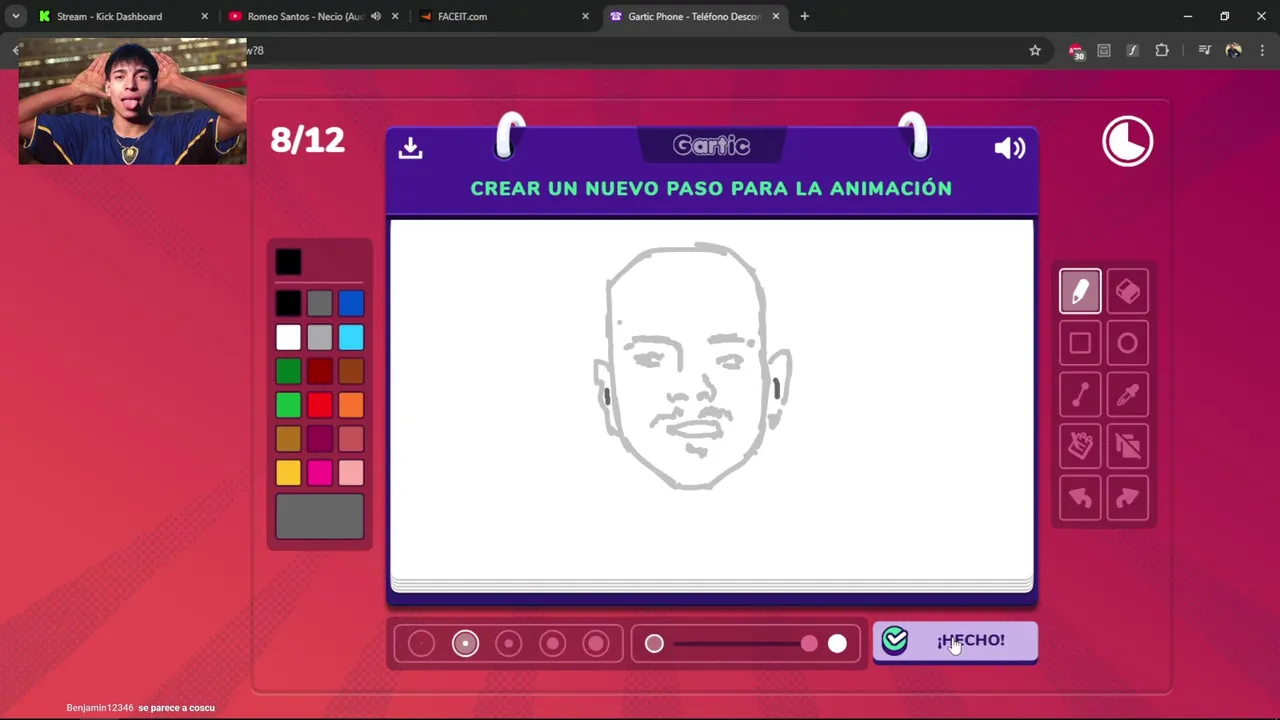This screenshot has width=1280, height=720.
Task: Pick the black color in the palette grid
Action: pyautogui.click(x=288, y=303)
